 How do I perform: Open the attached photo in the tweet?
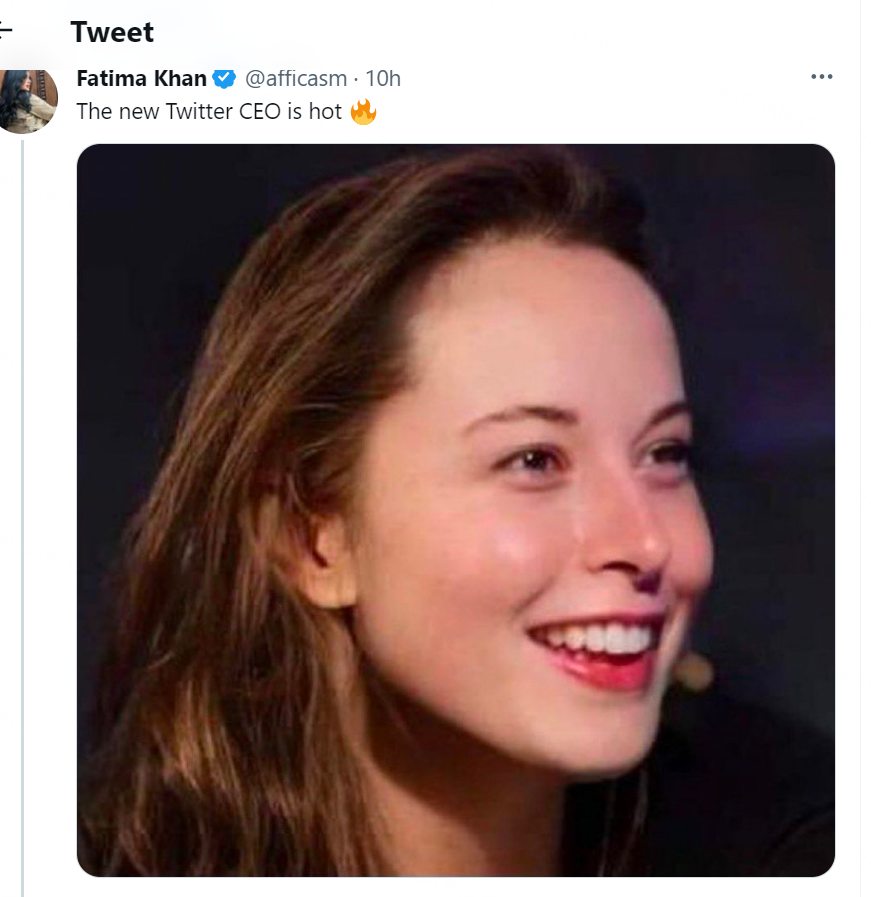pos(455,510)
